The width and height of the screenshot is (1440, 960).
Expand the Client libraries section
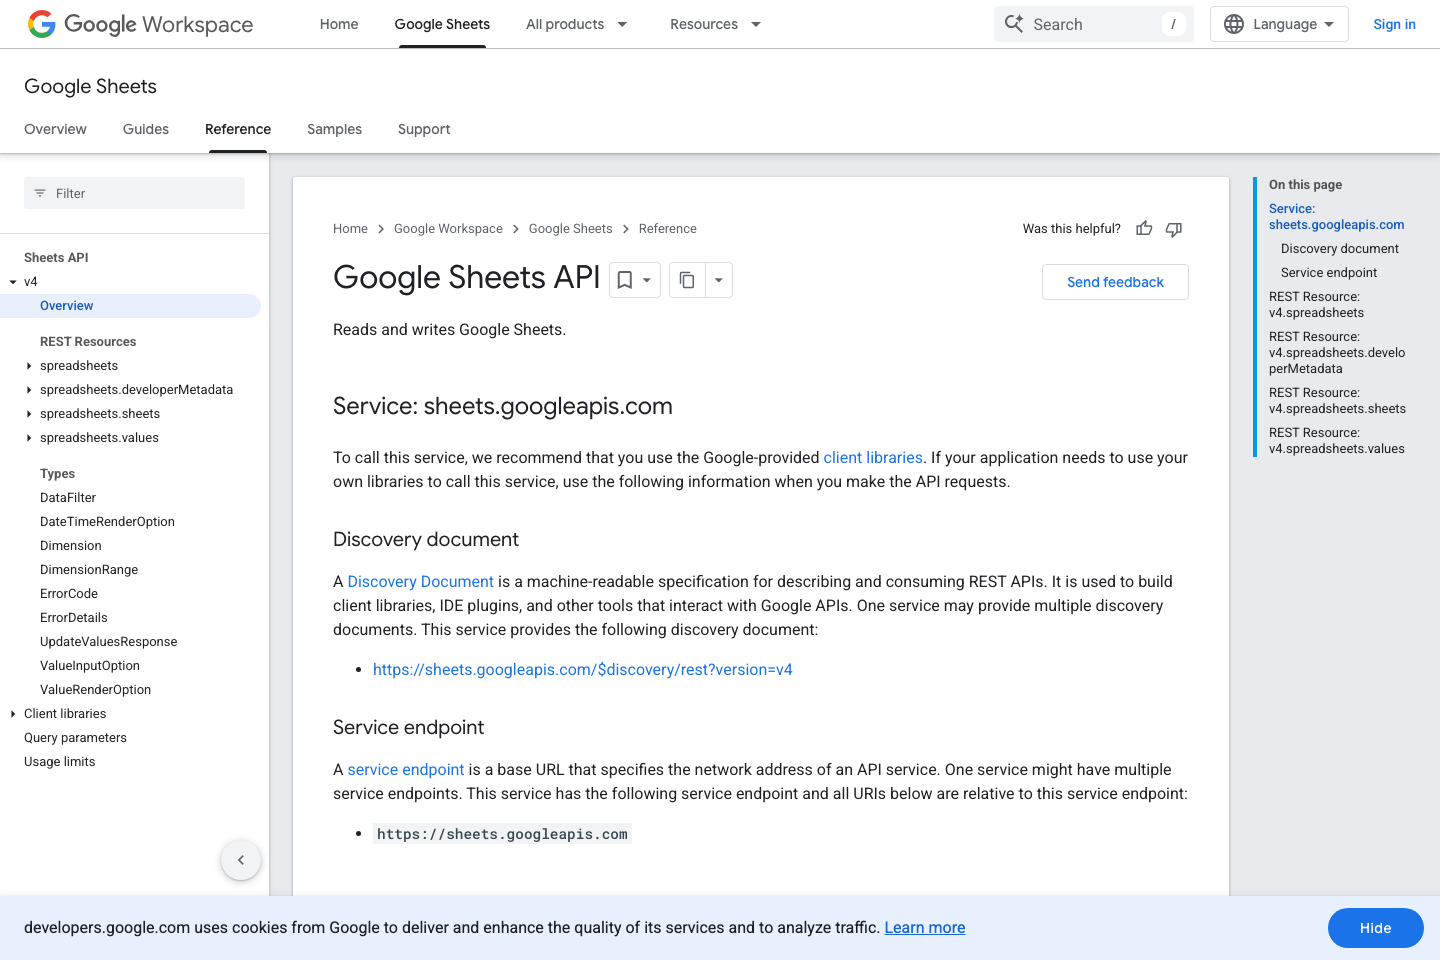[x=13, y=713]
